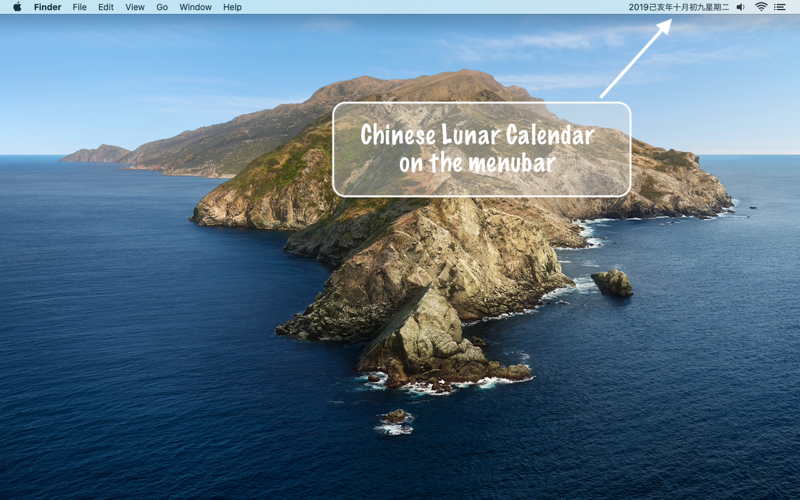Open the Wi-Fi status menu
The image size is (800, 500).
pos(761,7)
